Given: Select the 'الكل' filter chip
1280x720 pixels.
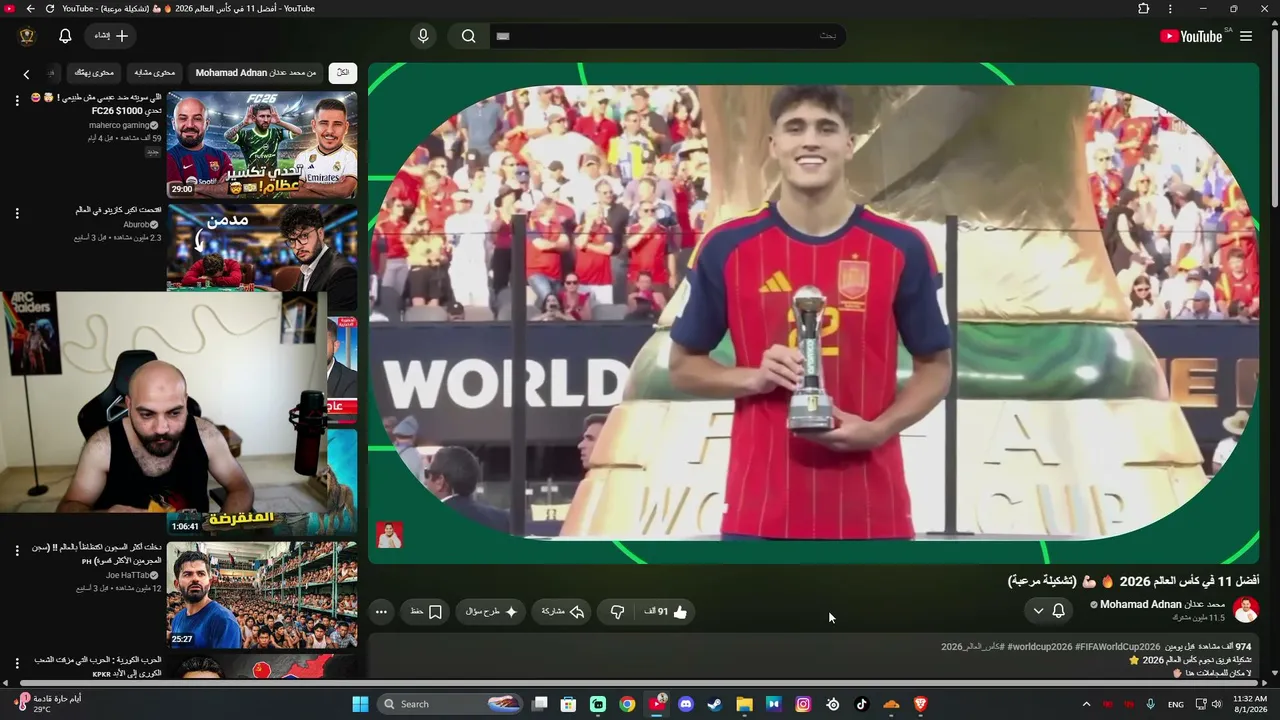Looking at the screenshot, I should click(x=343, y=73).
